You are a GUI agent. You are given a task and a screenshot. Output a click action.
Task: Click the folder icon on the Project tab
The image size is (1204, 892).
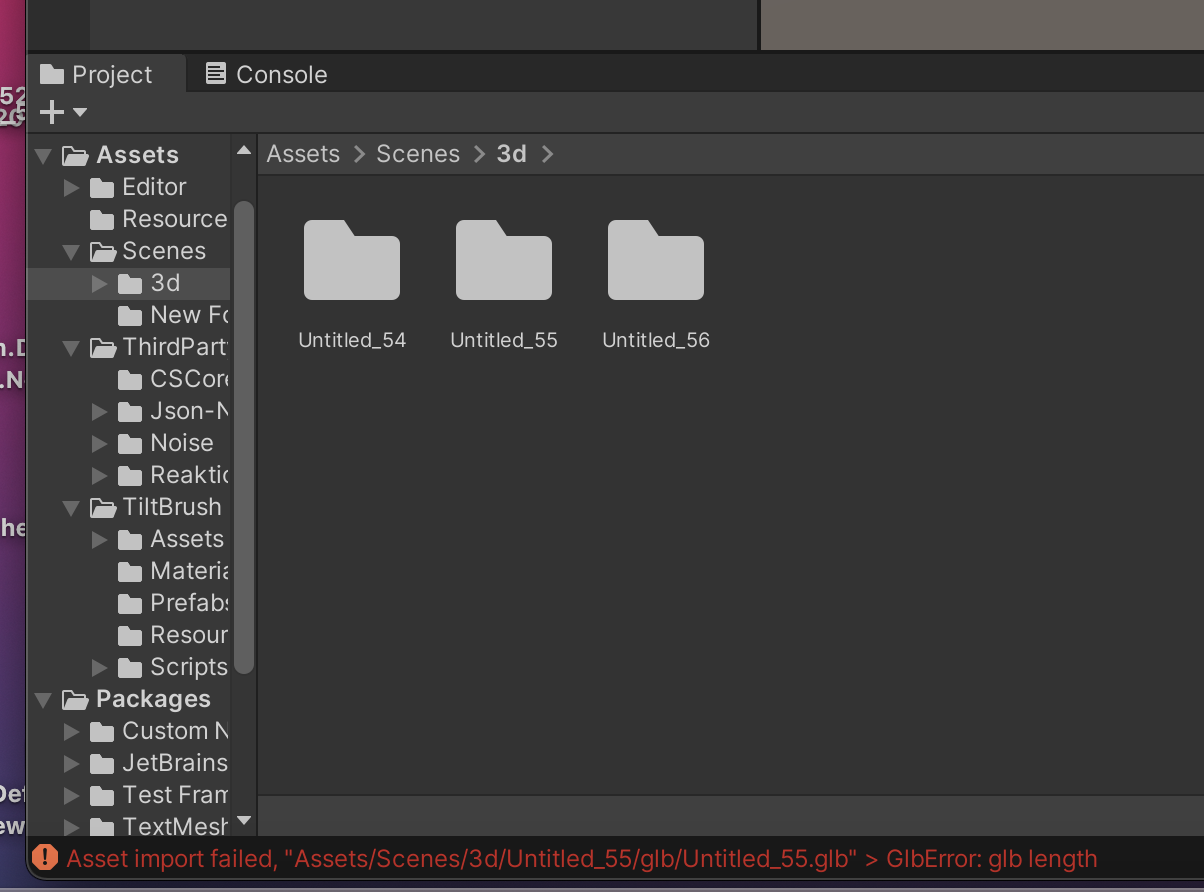(50, 73)
